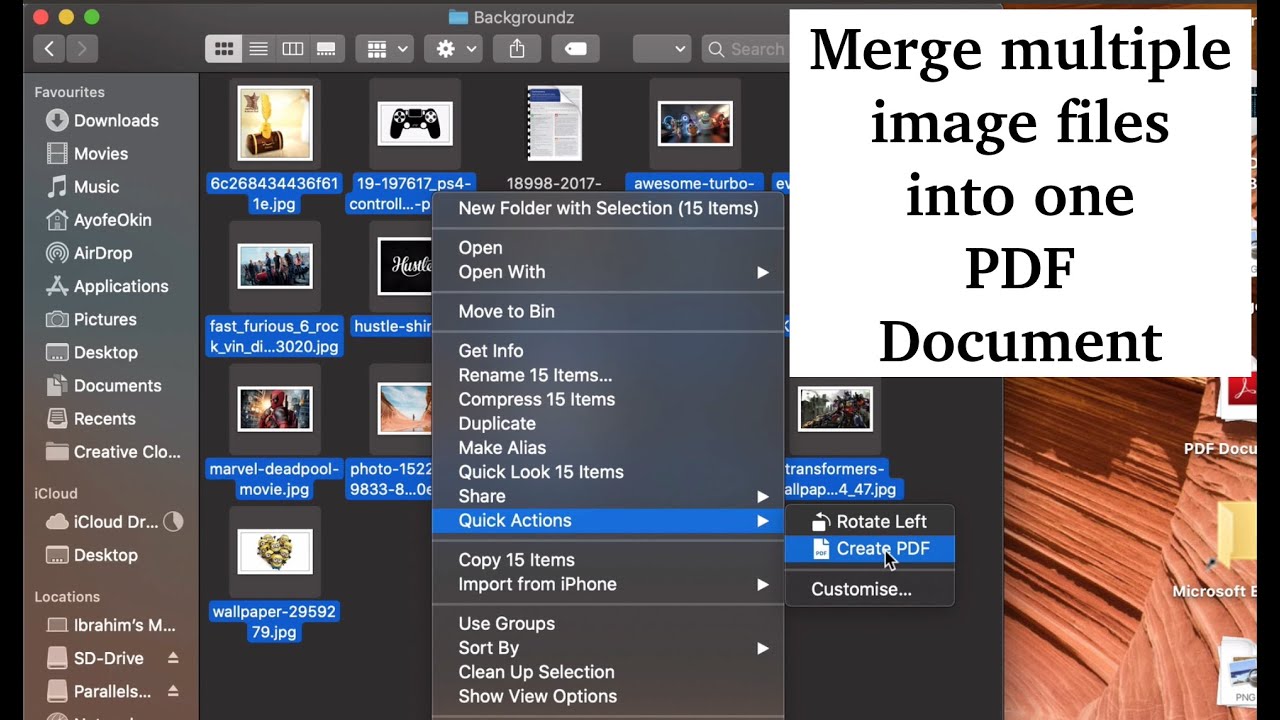Choose Compress 15 Items
This screenshot has width=1280, height=720.
tap(608, 399)
